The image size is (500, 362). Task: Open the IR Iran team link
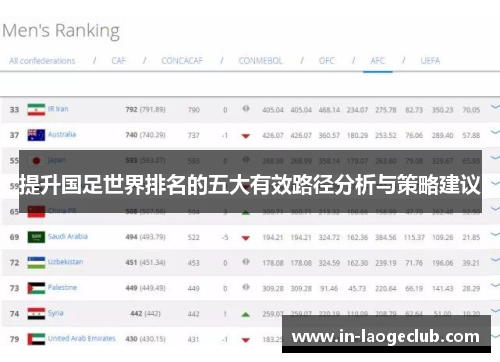click(x=58, y=109)
